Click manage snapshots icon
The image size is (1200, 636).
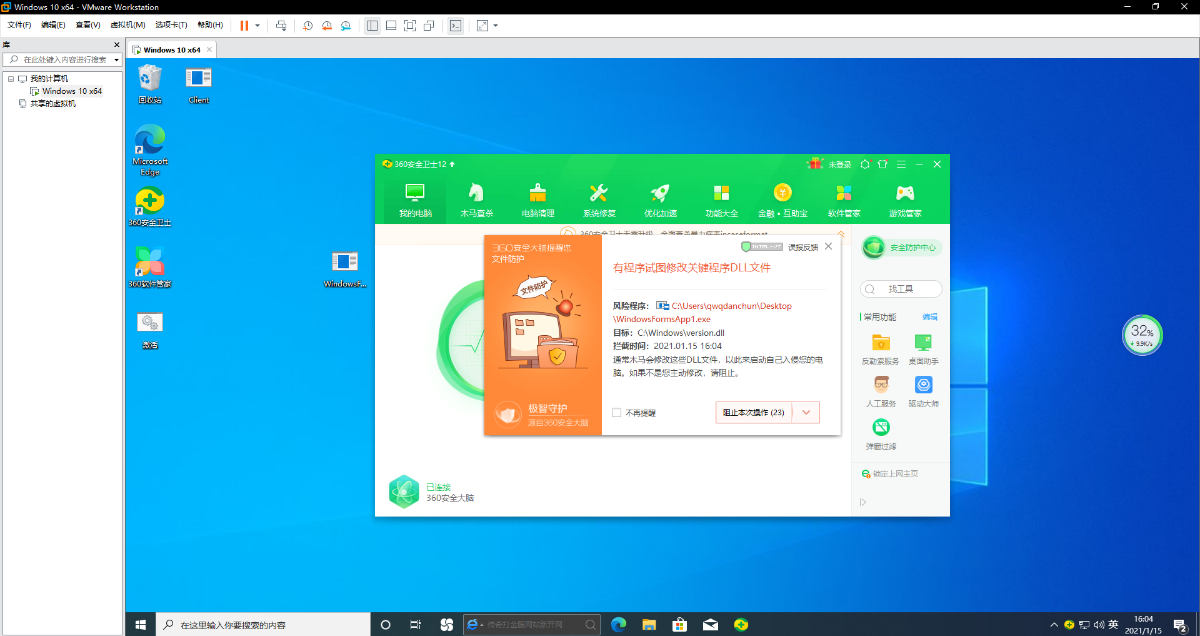click(345, 25)
